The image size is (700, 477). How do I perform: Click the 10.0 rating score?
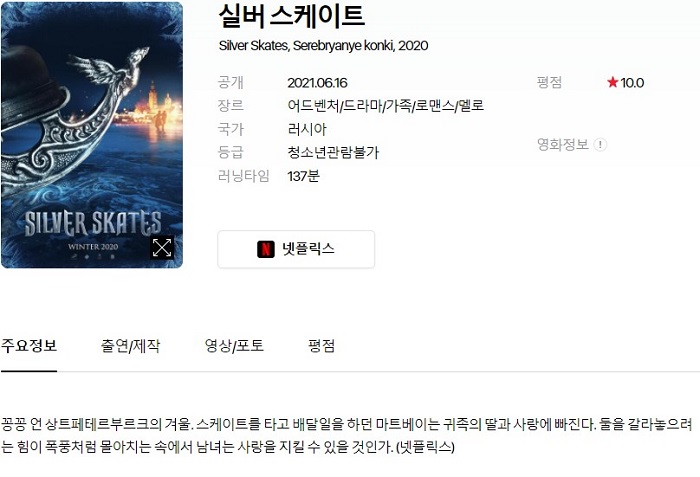(632, 83)
